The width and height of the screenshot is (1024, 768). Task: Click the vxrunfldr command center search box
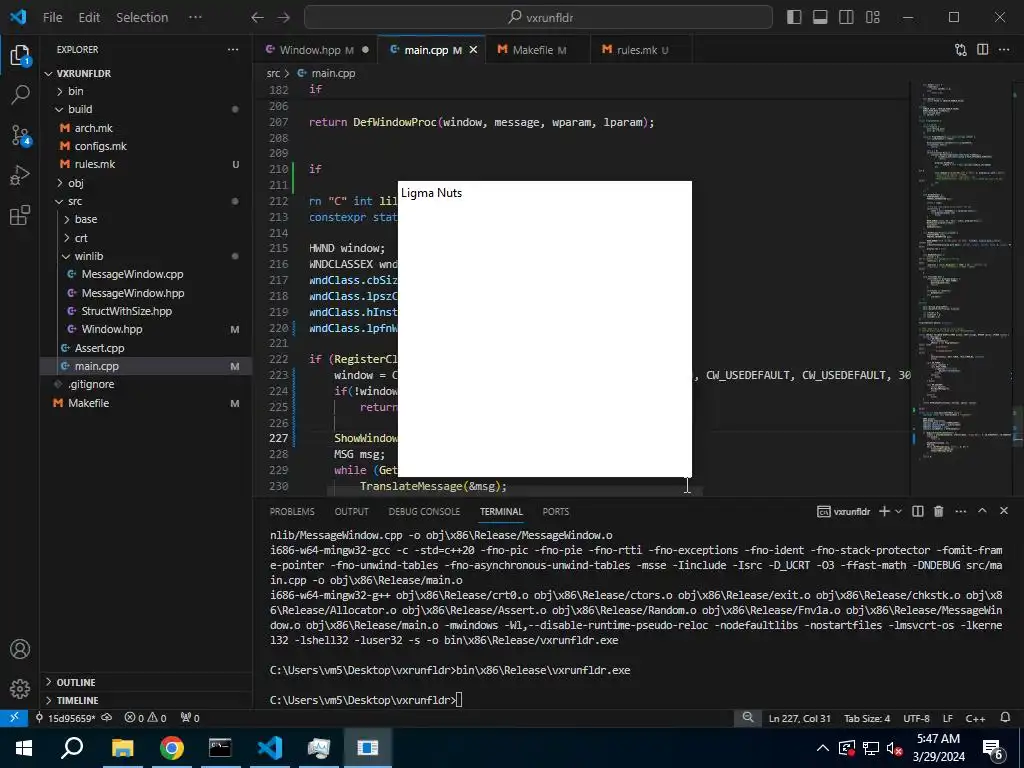point(538,18)
